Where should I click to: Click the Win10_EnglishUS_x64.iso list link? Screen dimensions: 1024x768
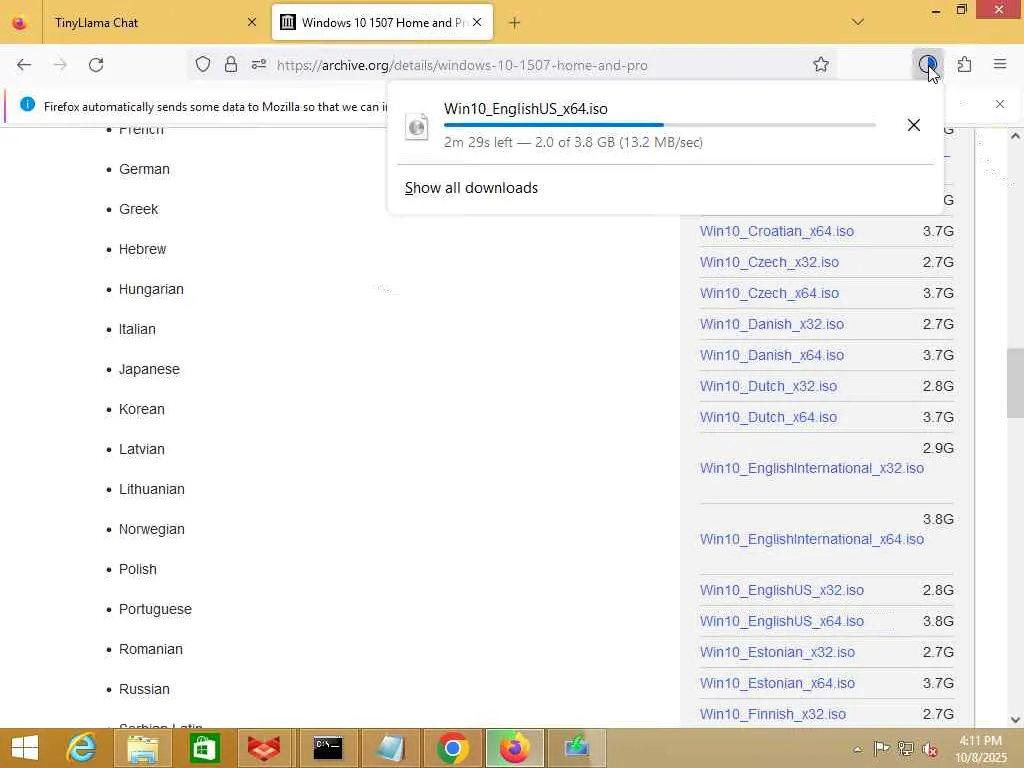[x=782, y=621]
